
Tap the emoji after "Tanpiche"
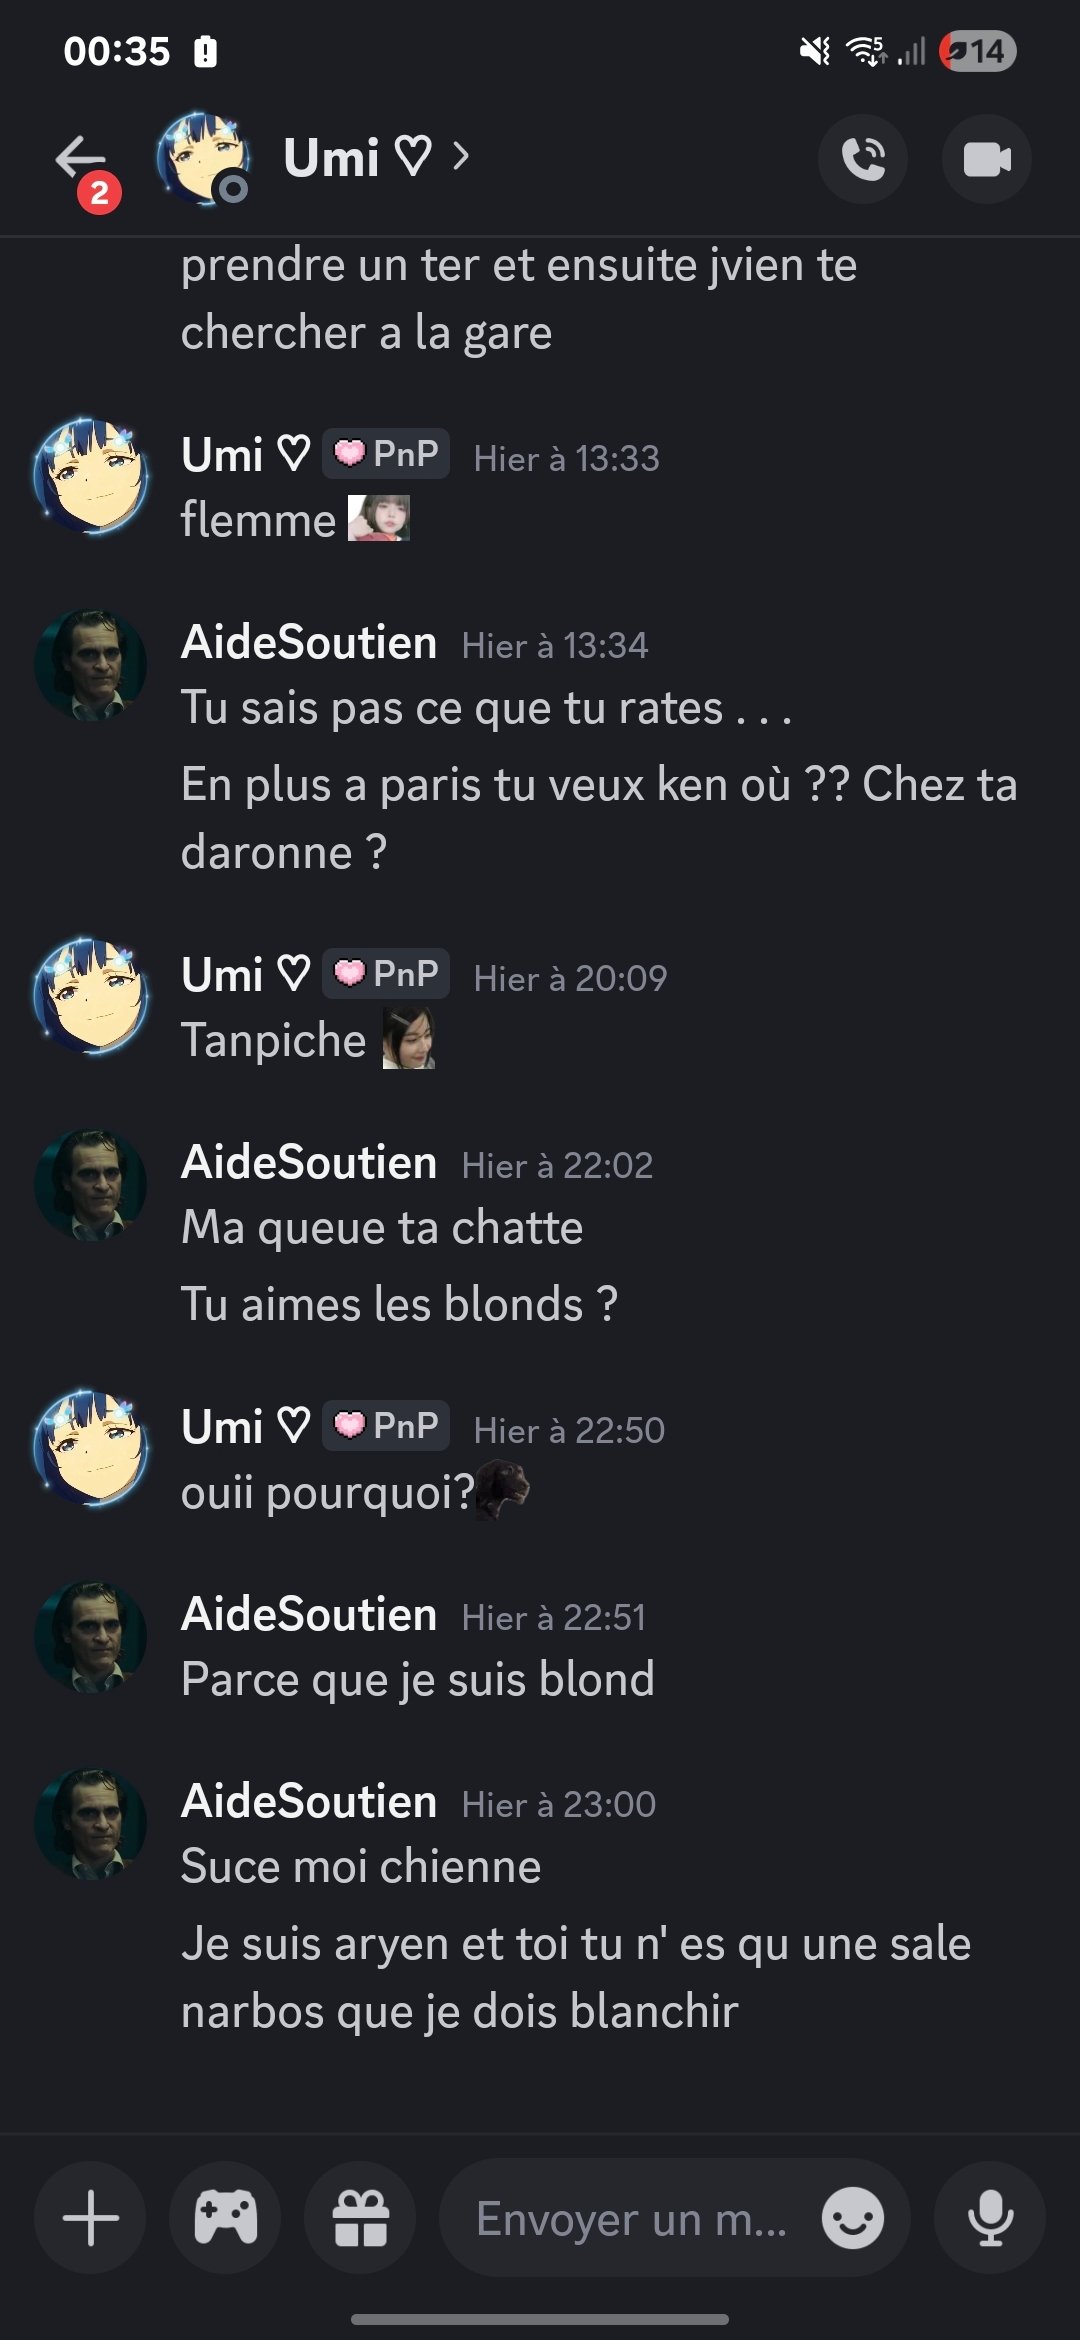click(409, 1038)
